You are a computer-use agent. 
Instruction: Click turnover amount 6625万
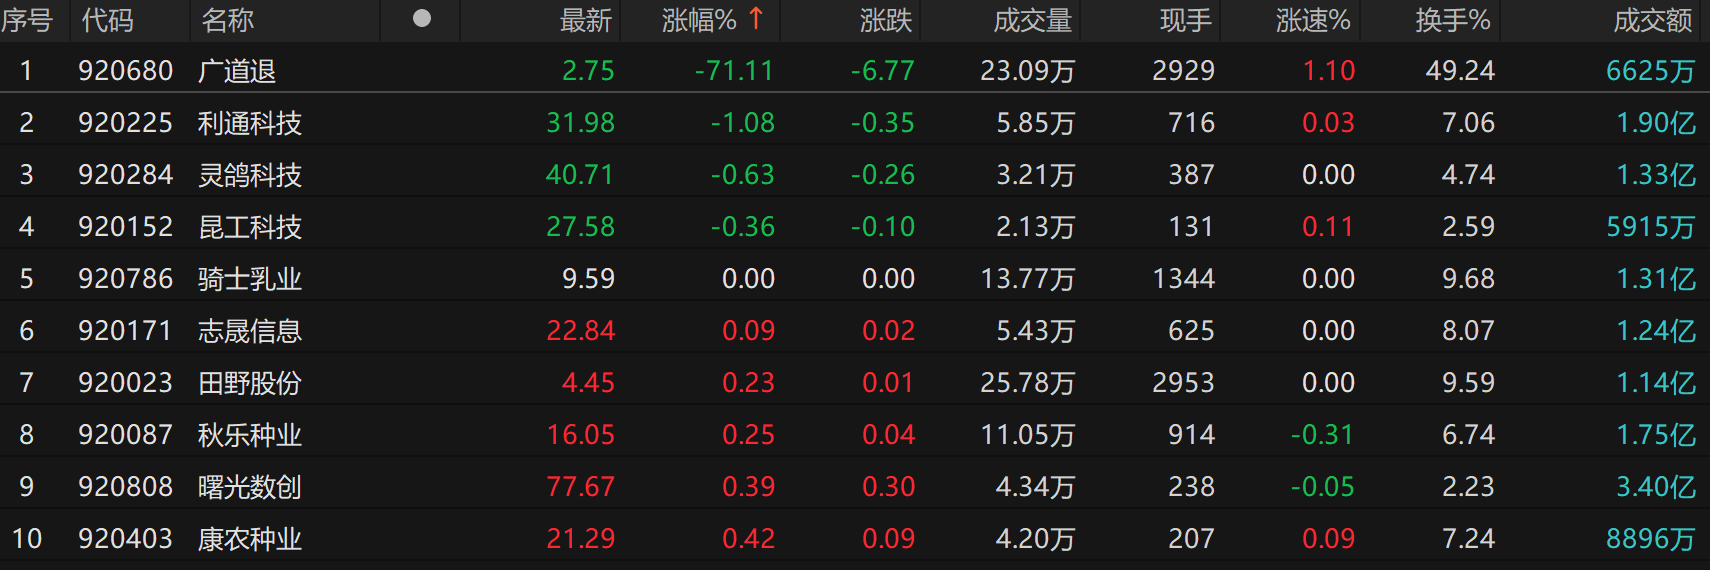pos(1651,71)
